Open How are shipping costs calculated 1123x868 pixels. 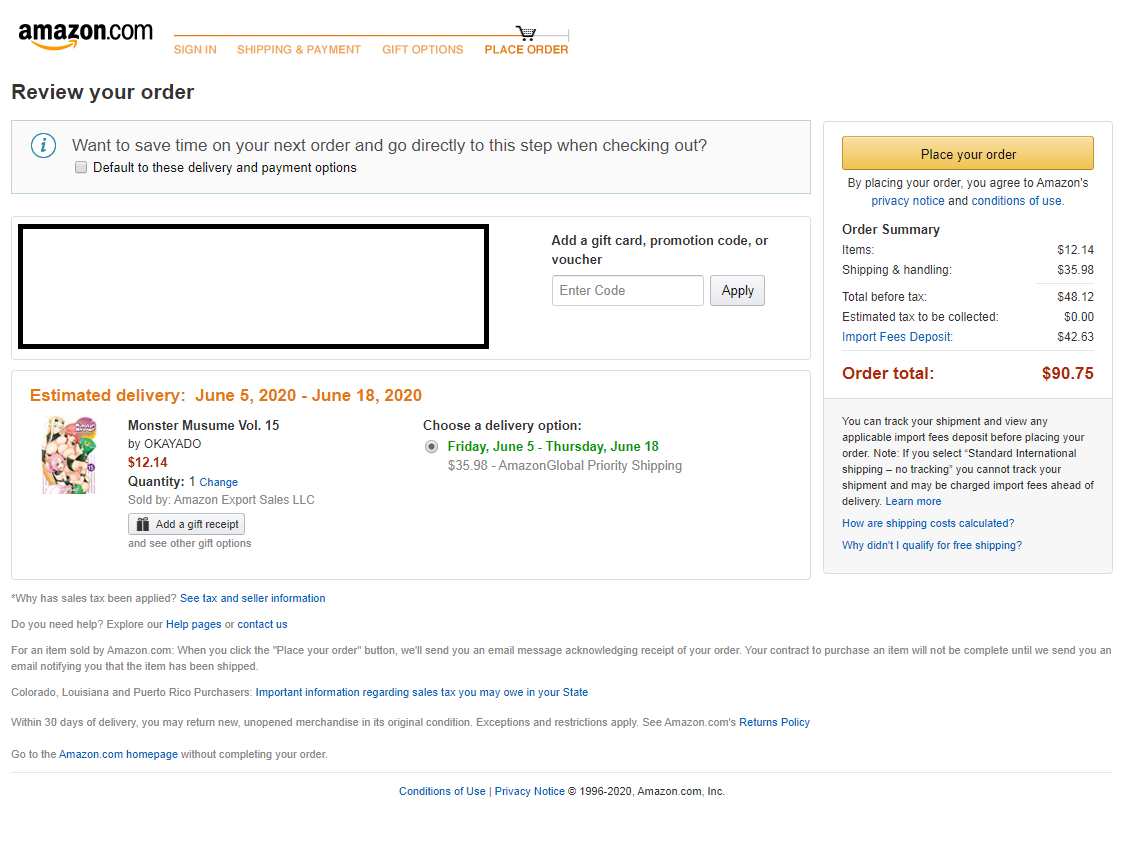point(927,523)
